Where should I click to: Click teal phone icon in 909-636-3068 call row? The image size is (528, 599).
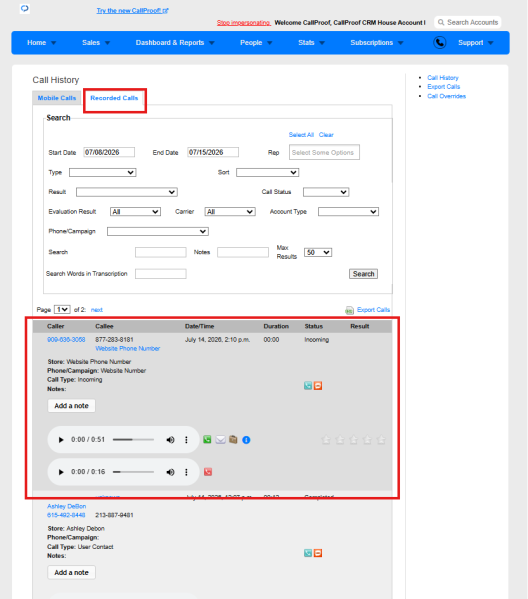point(308,386)
